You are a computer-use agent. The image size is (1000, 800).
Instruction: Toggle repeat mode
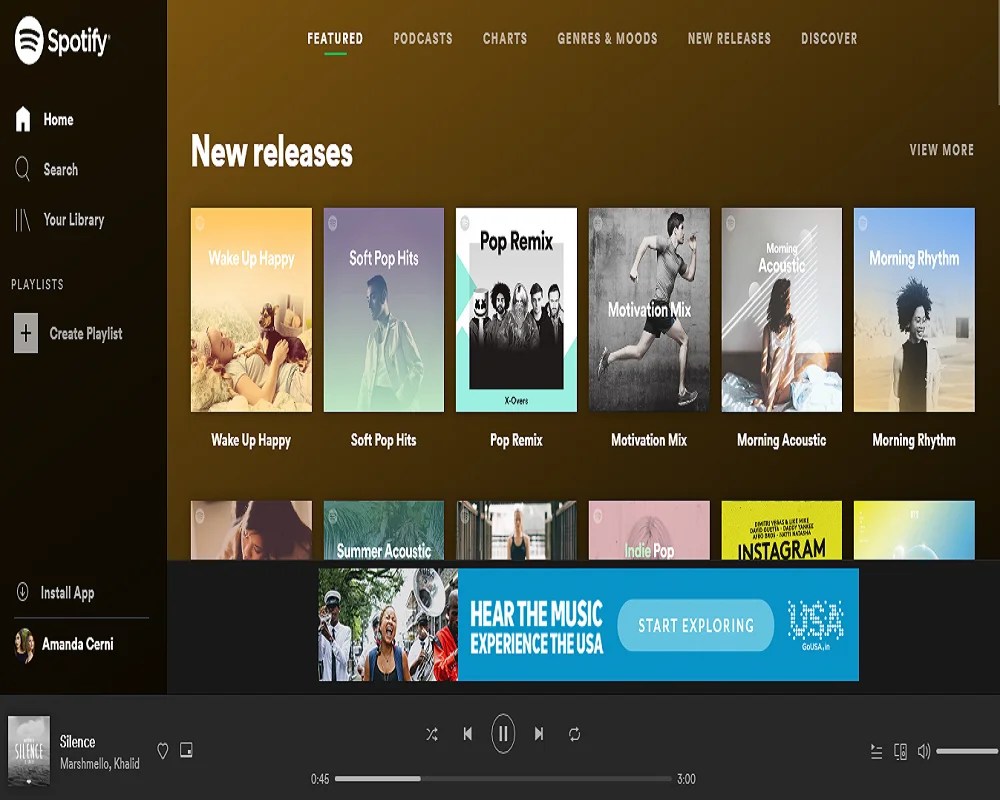click(575, 734)
